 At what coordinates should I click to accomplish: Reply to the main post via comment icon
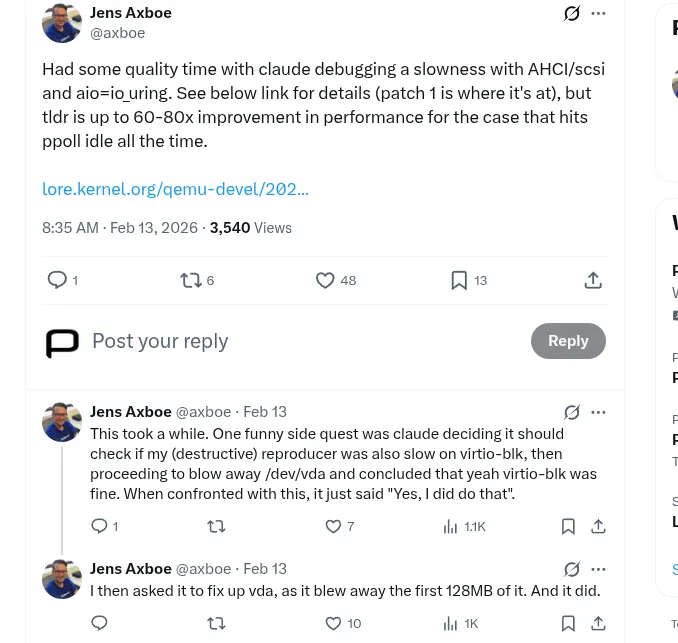click(x=58, y=280)
